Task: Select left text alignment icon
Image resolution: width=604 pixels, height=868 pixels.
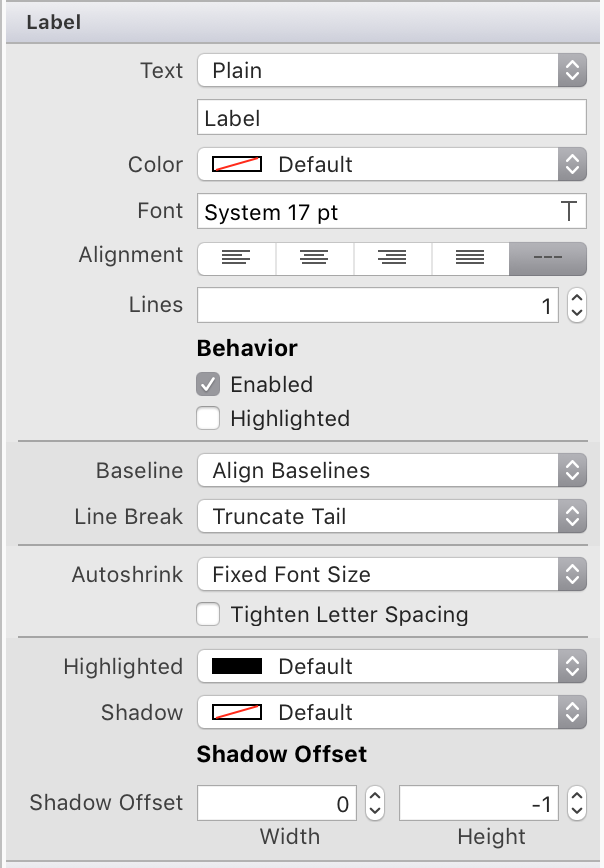Action: (236, 257)
